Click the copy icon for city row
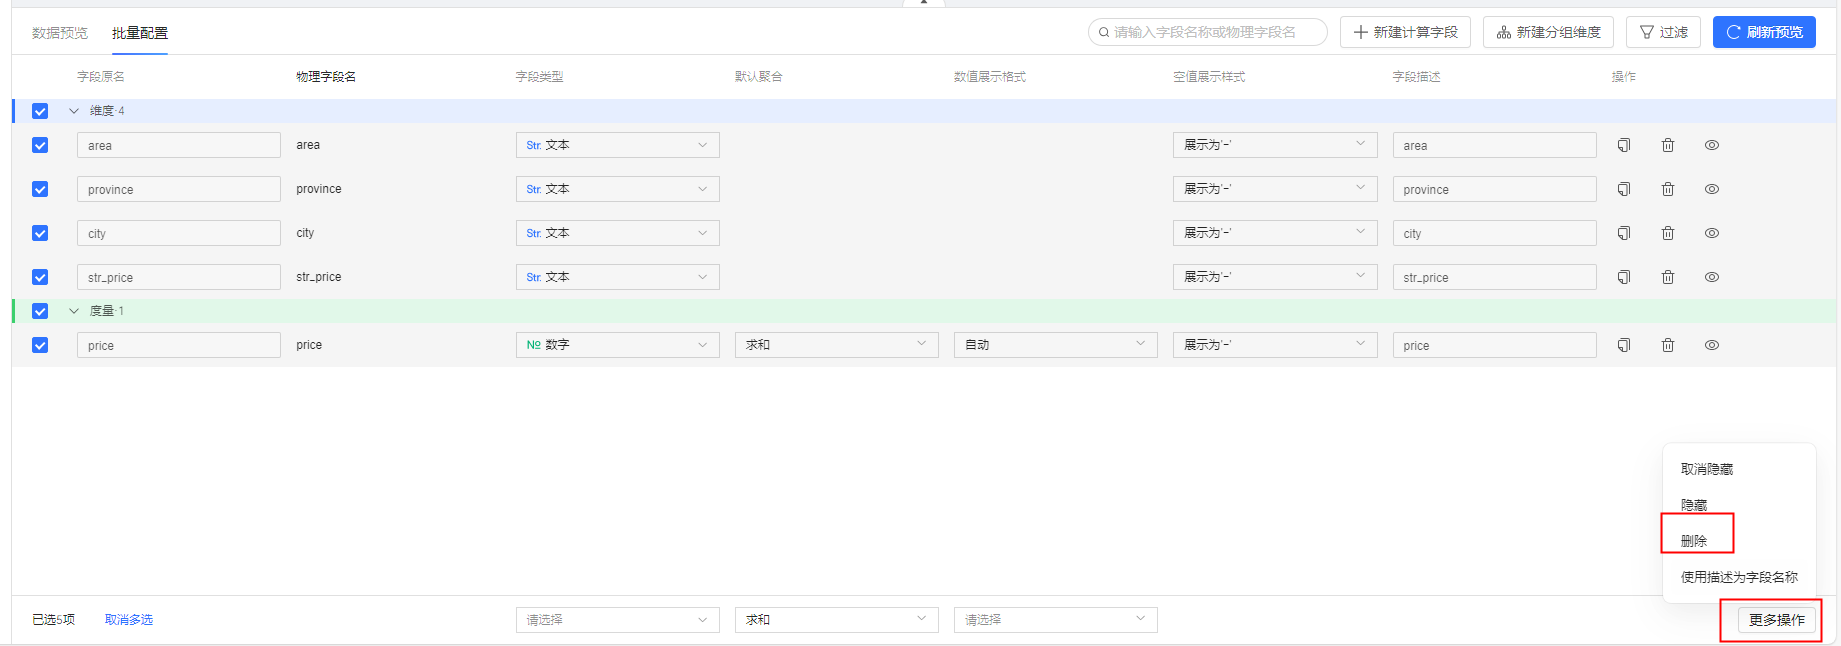This screenshot has width=1841, height=646. pos(1624,233)
